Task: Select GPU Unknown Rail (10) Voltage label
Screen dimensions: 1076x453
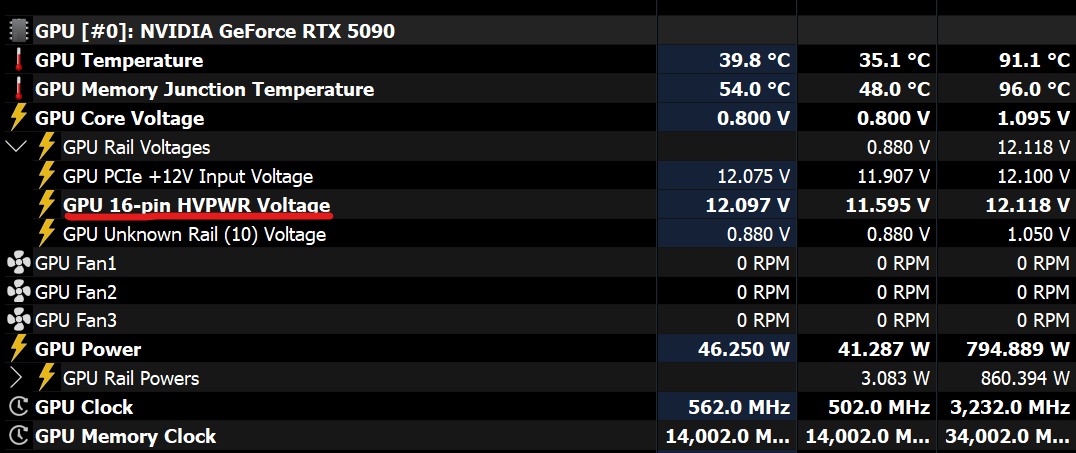Action: 194,235
